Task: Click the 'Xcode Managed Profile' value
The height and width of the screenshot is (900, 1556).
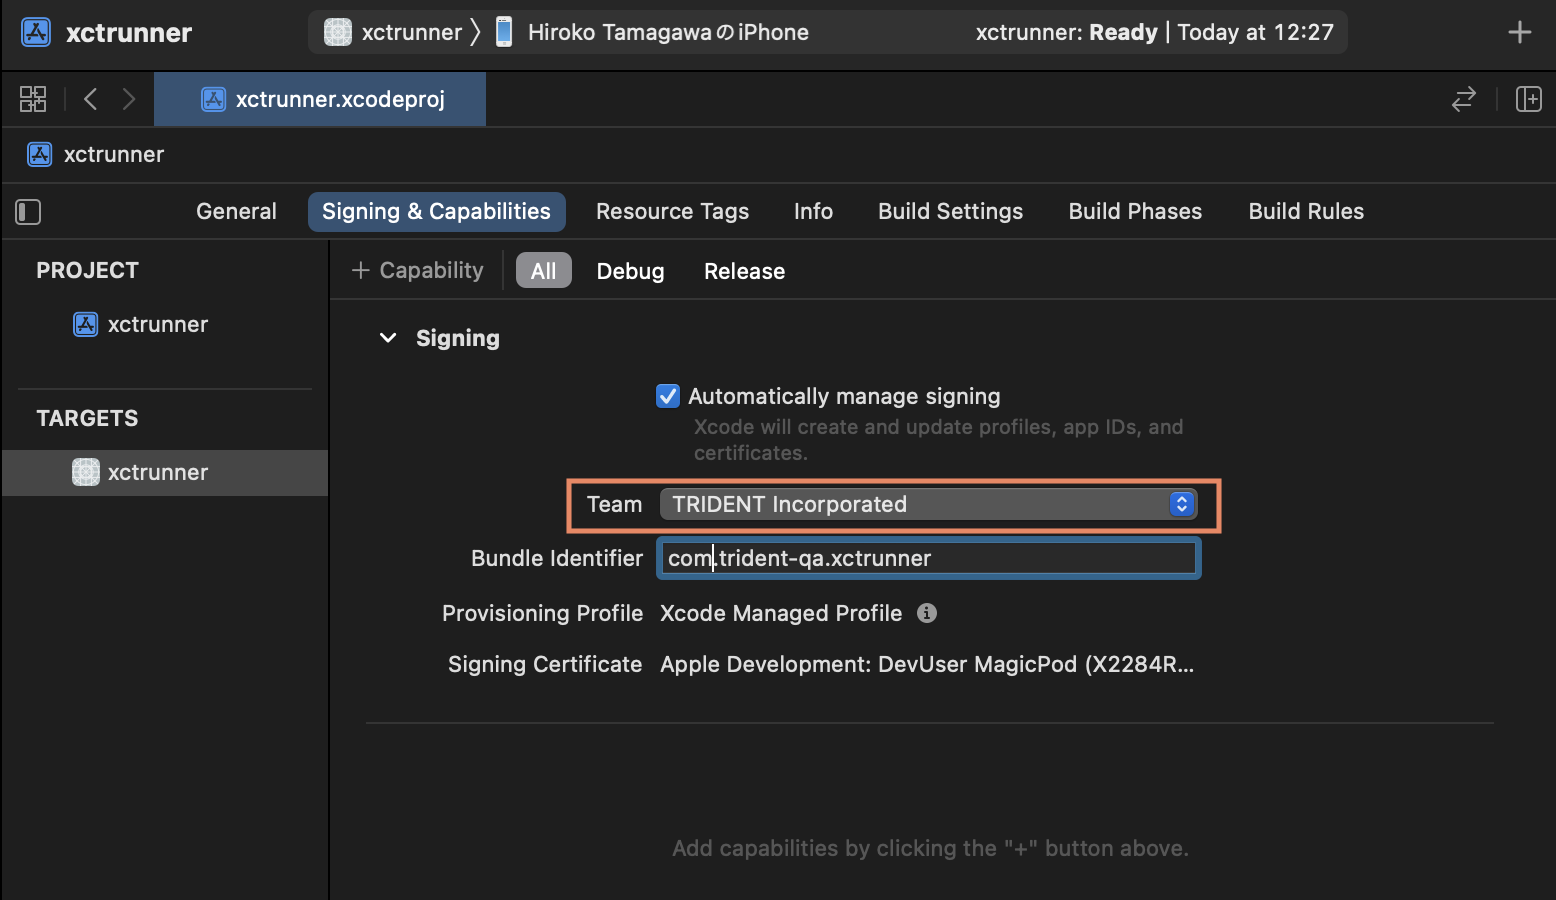Action: (781, 613)
